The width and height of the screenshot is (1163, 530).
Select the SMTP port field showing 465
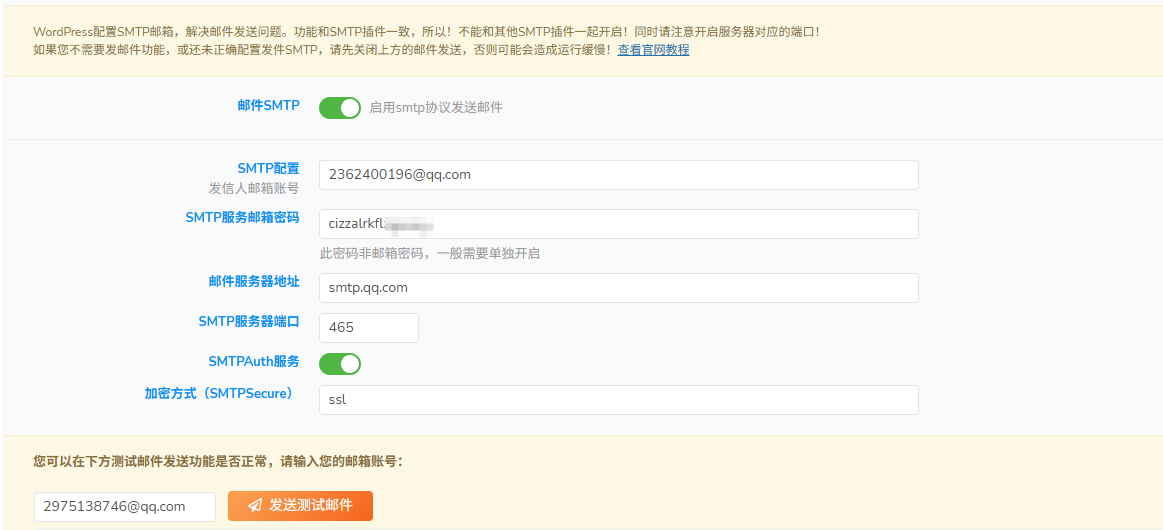pyautogui.click(x=368, y=328)
